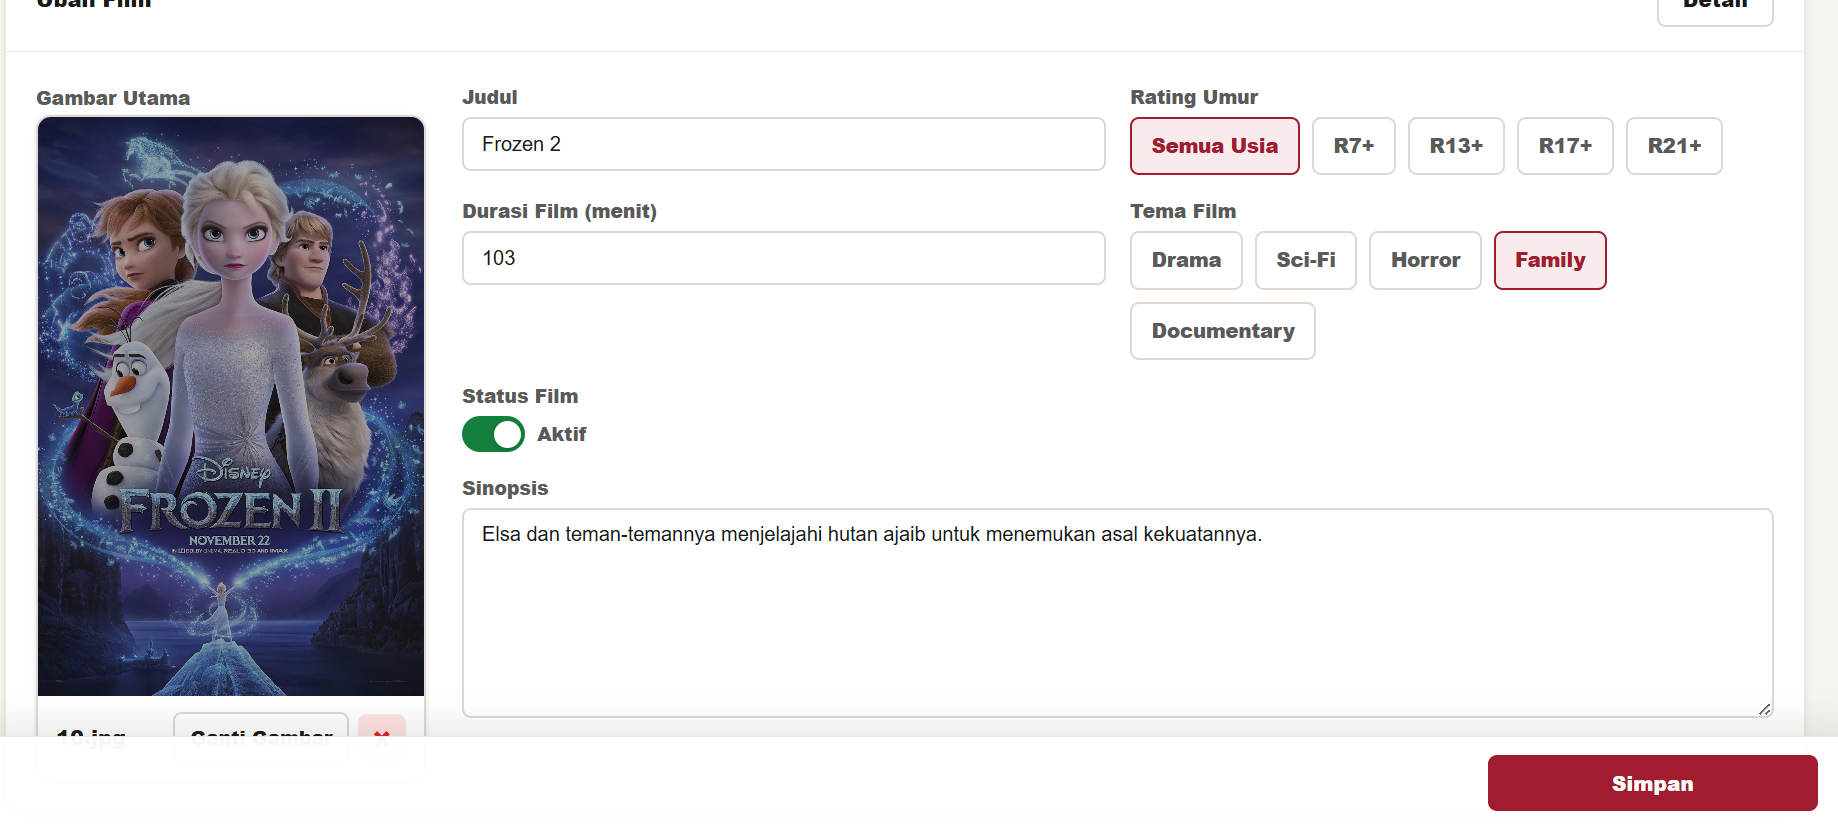The image size is (1838, 828).
Task: Select R21+ age rating
Action: tap(1673, 146)
